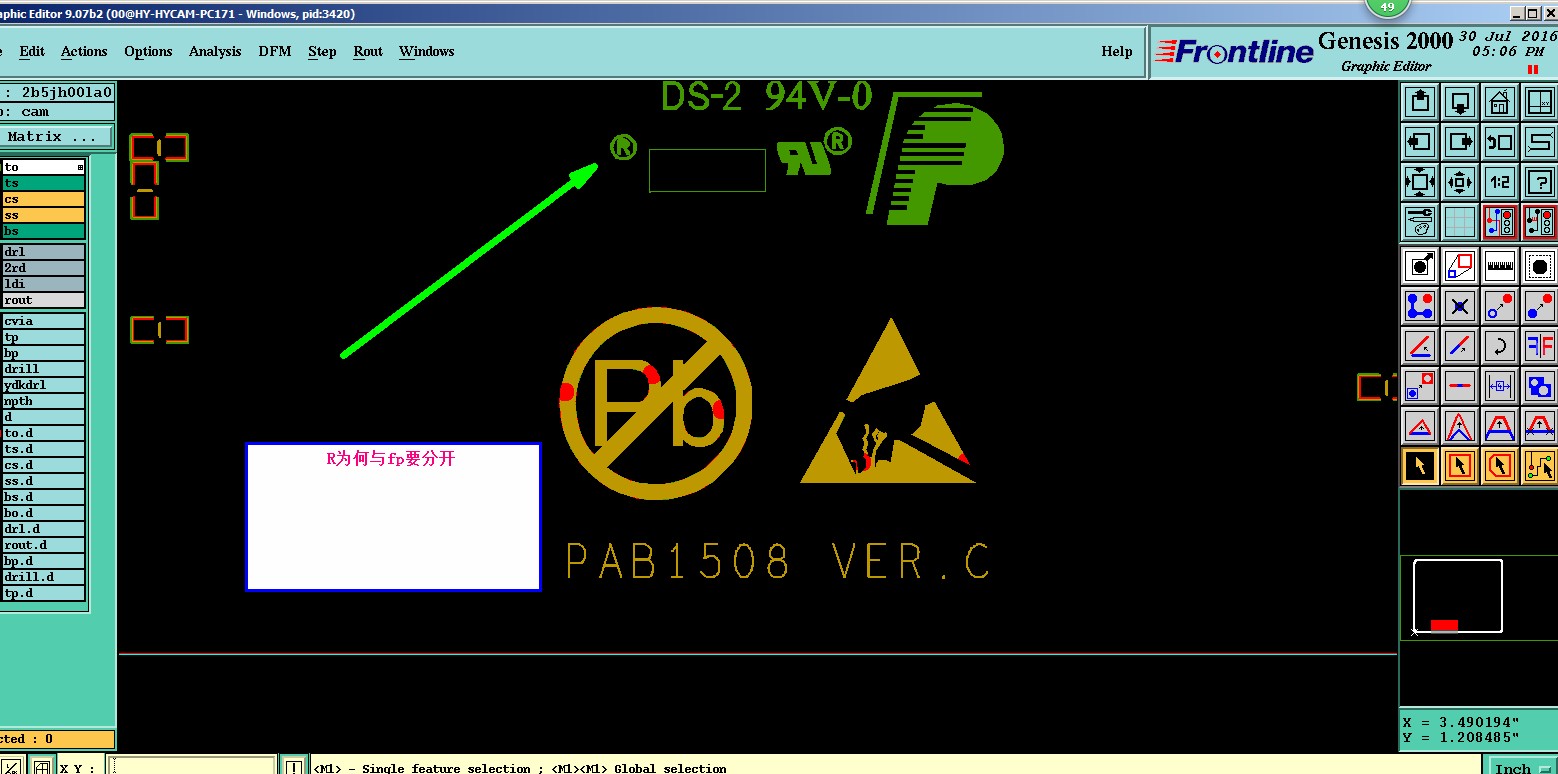Select the 'rout' layer row
Image resolution: width=1558 pixels, height=774 pixels.
point(43,300)
